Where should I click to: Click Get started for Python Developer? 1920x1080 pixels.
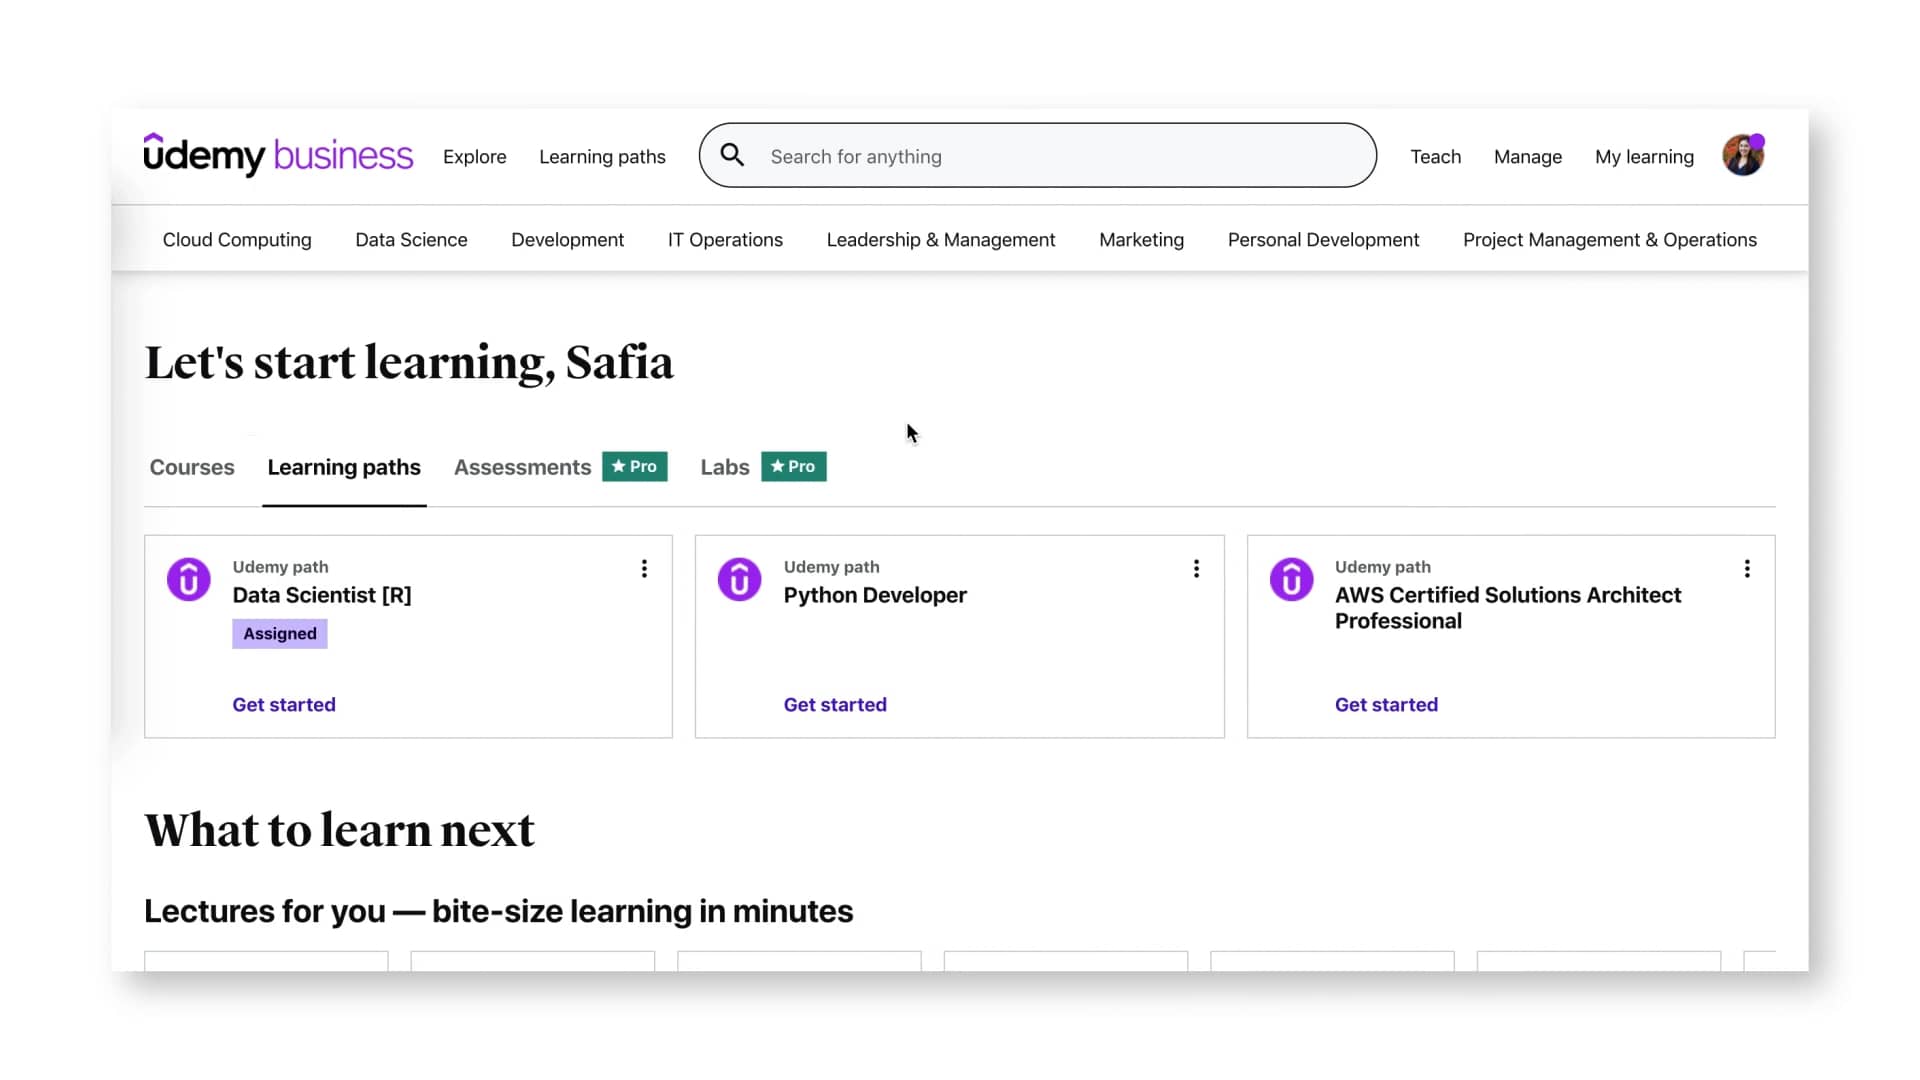tap(835, 705)
